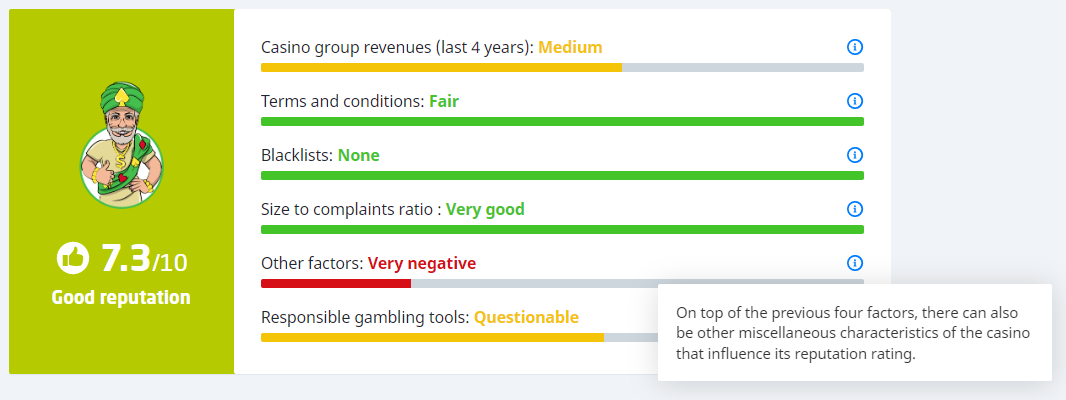
Task: Open the Terms and conditions info icon
Action: [854, 101]
